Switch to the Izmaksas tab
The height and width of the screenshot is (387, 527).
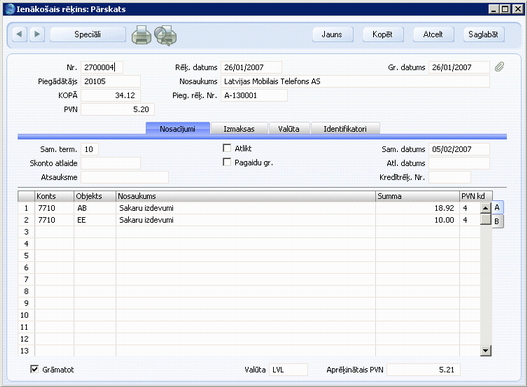click(x=239, y=129)
